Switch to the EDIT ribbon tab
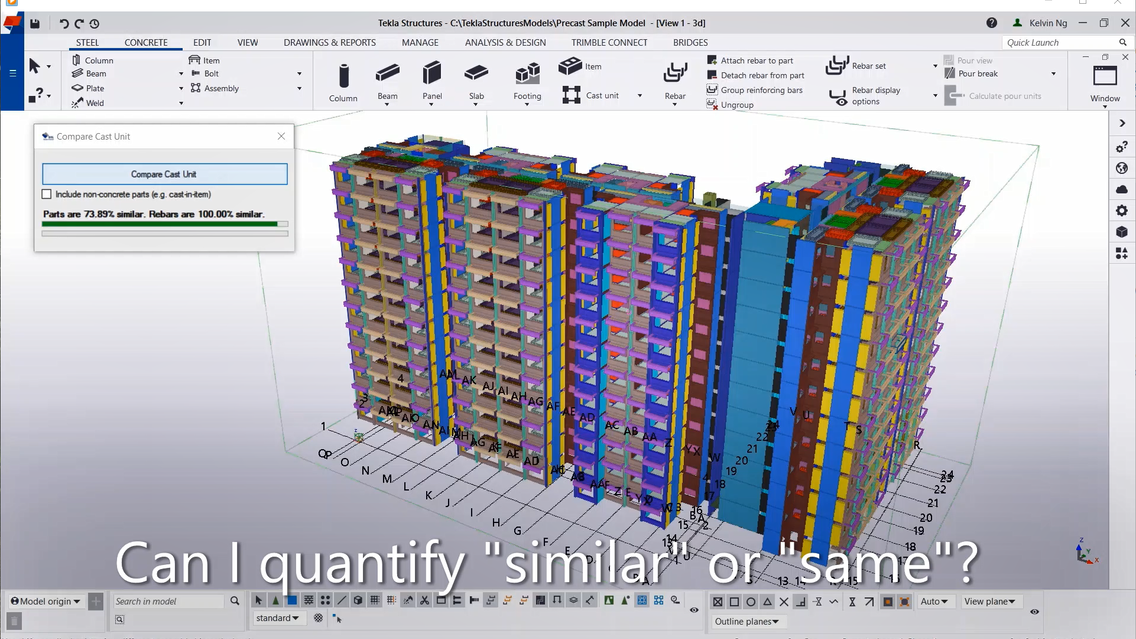 [x=202, y=43]
